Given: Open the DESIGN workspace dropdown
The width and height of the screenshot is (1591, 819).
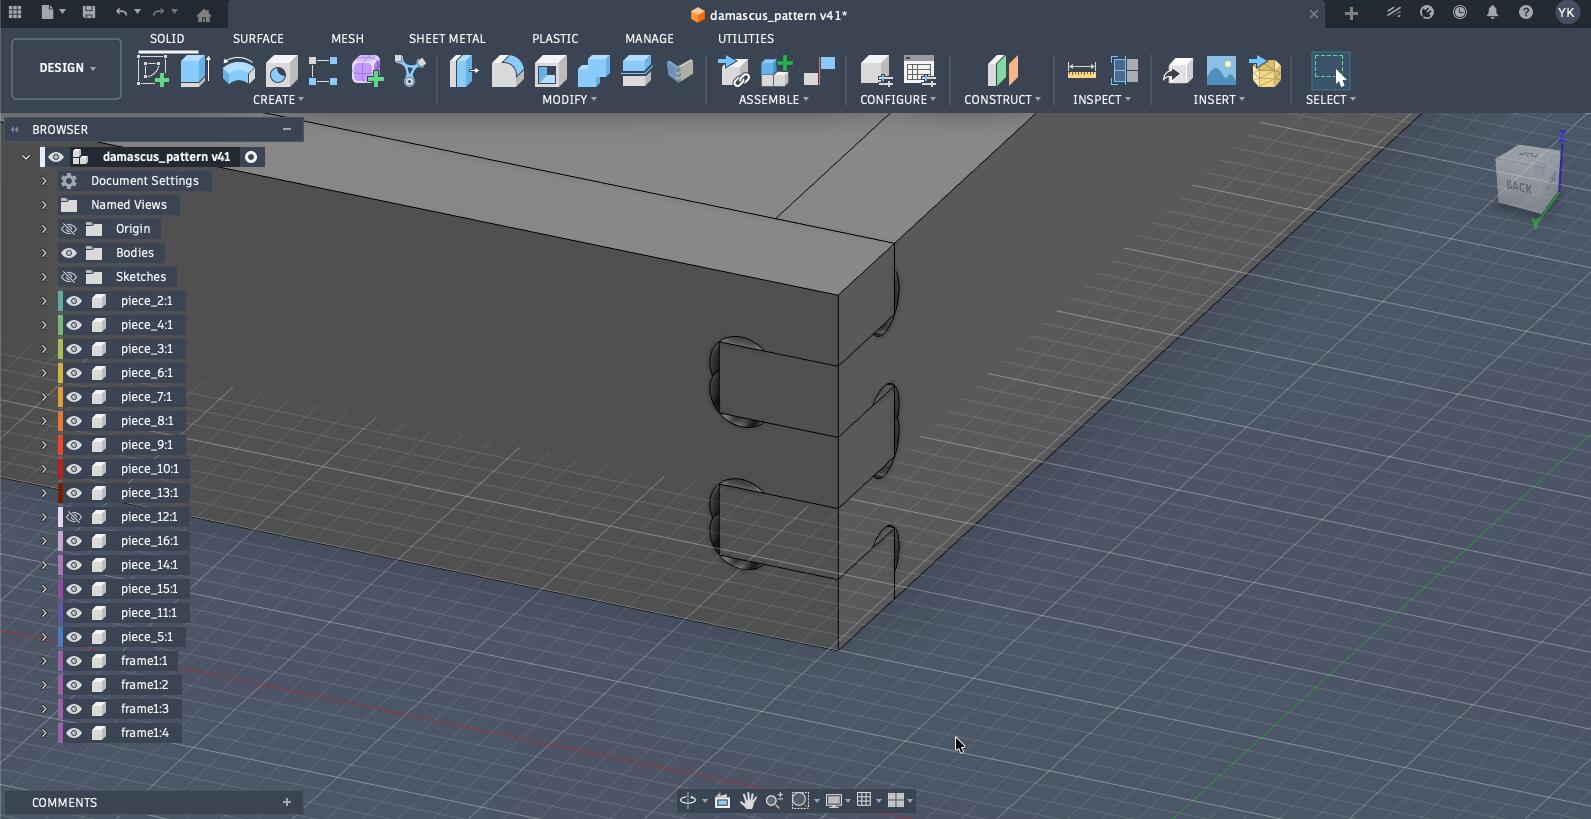Looking at the screenshot, I should pos(67,68).
